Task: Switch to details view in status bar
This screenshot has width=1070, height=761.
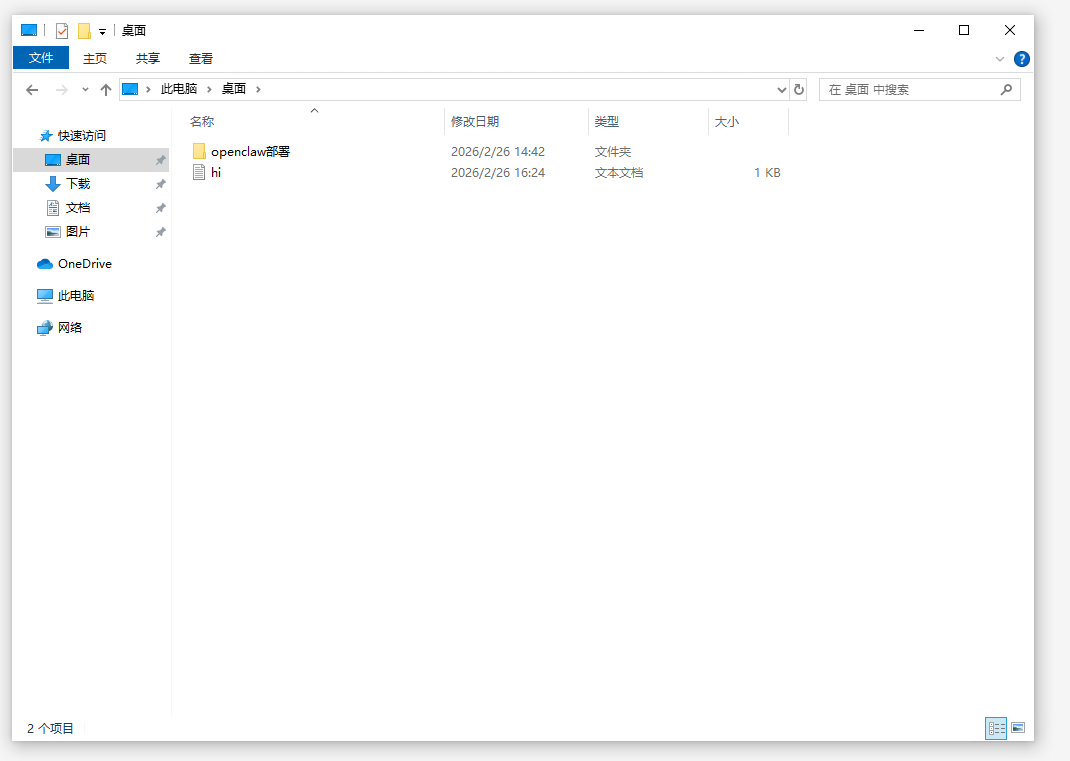Action: [996, 728]
